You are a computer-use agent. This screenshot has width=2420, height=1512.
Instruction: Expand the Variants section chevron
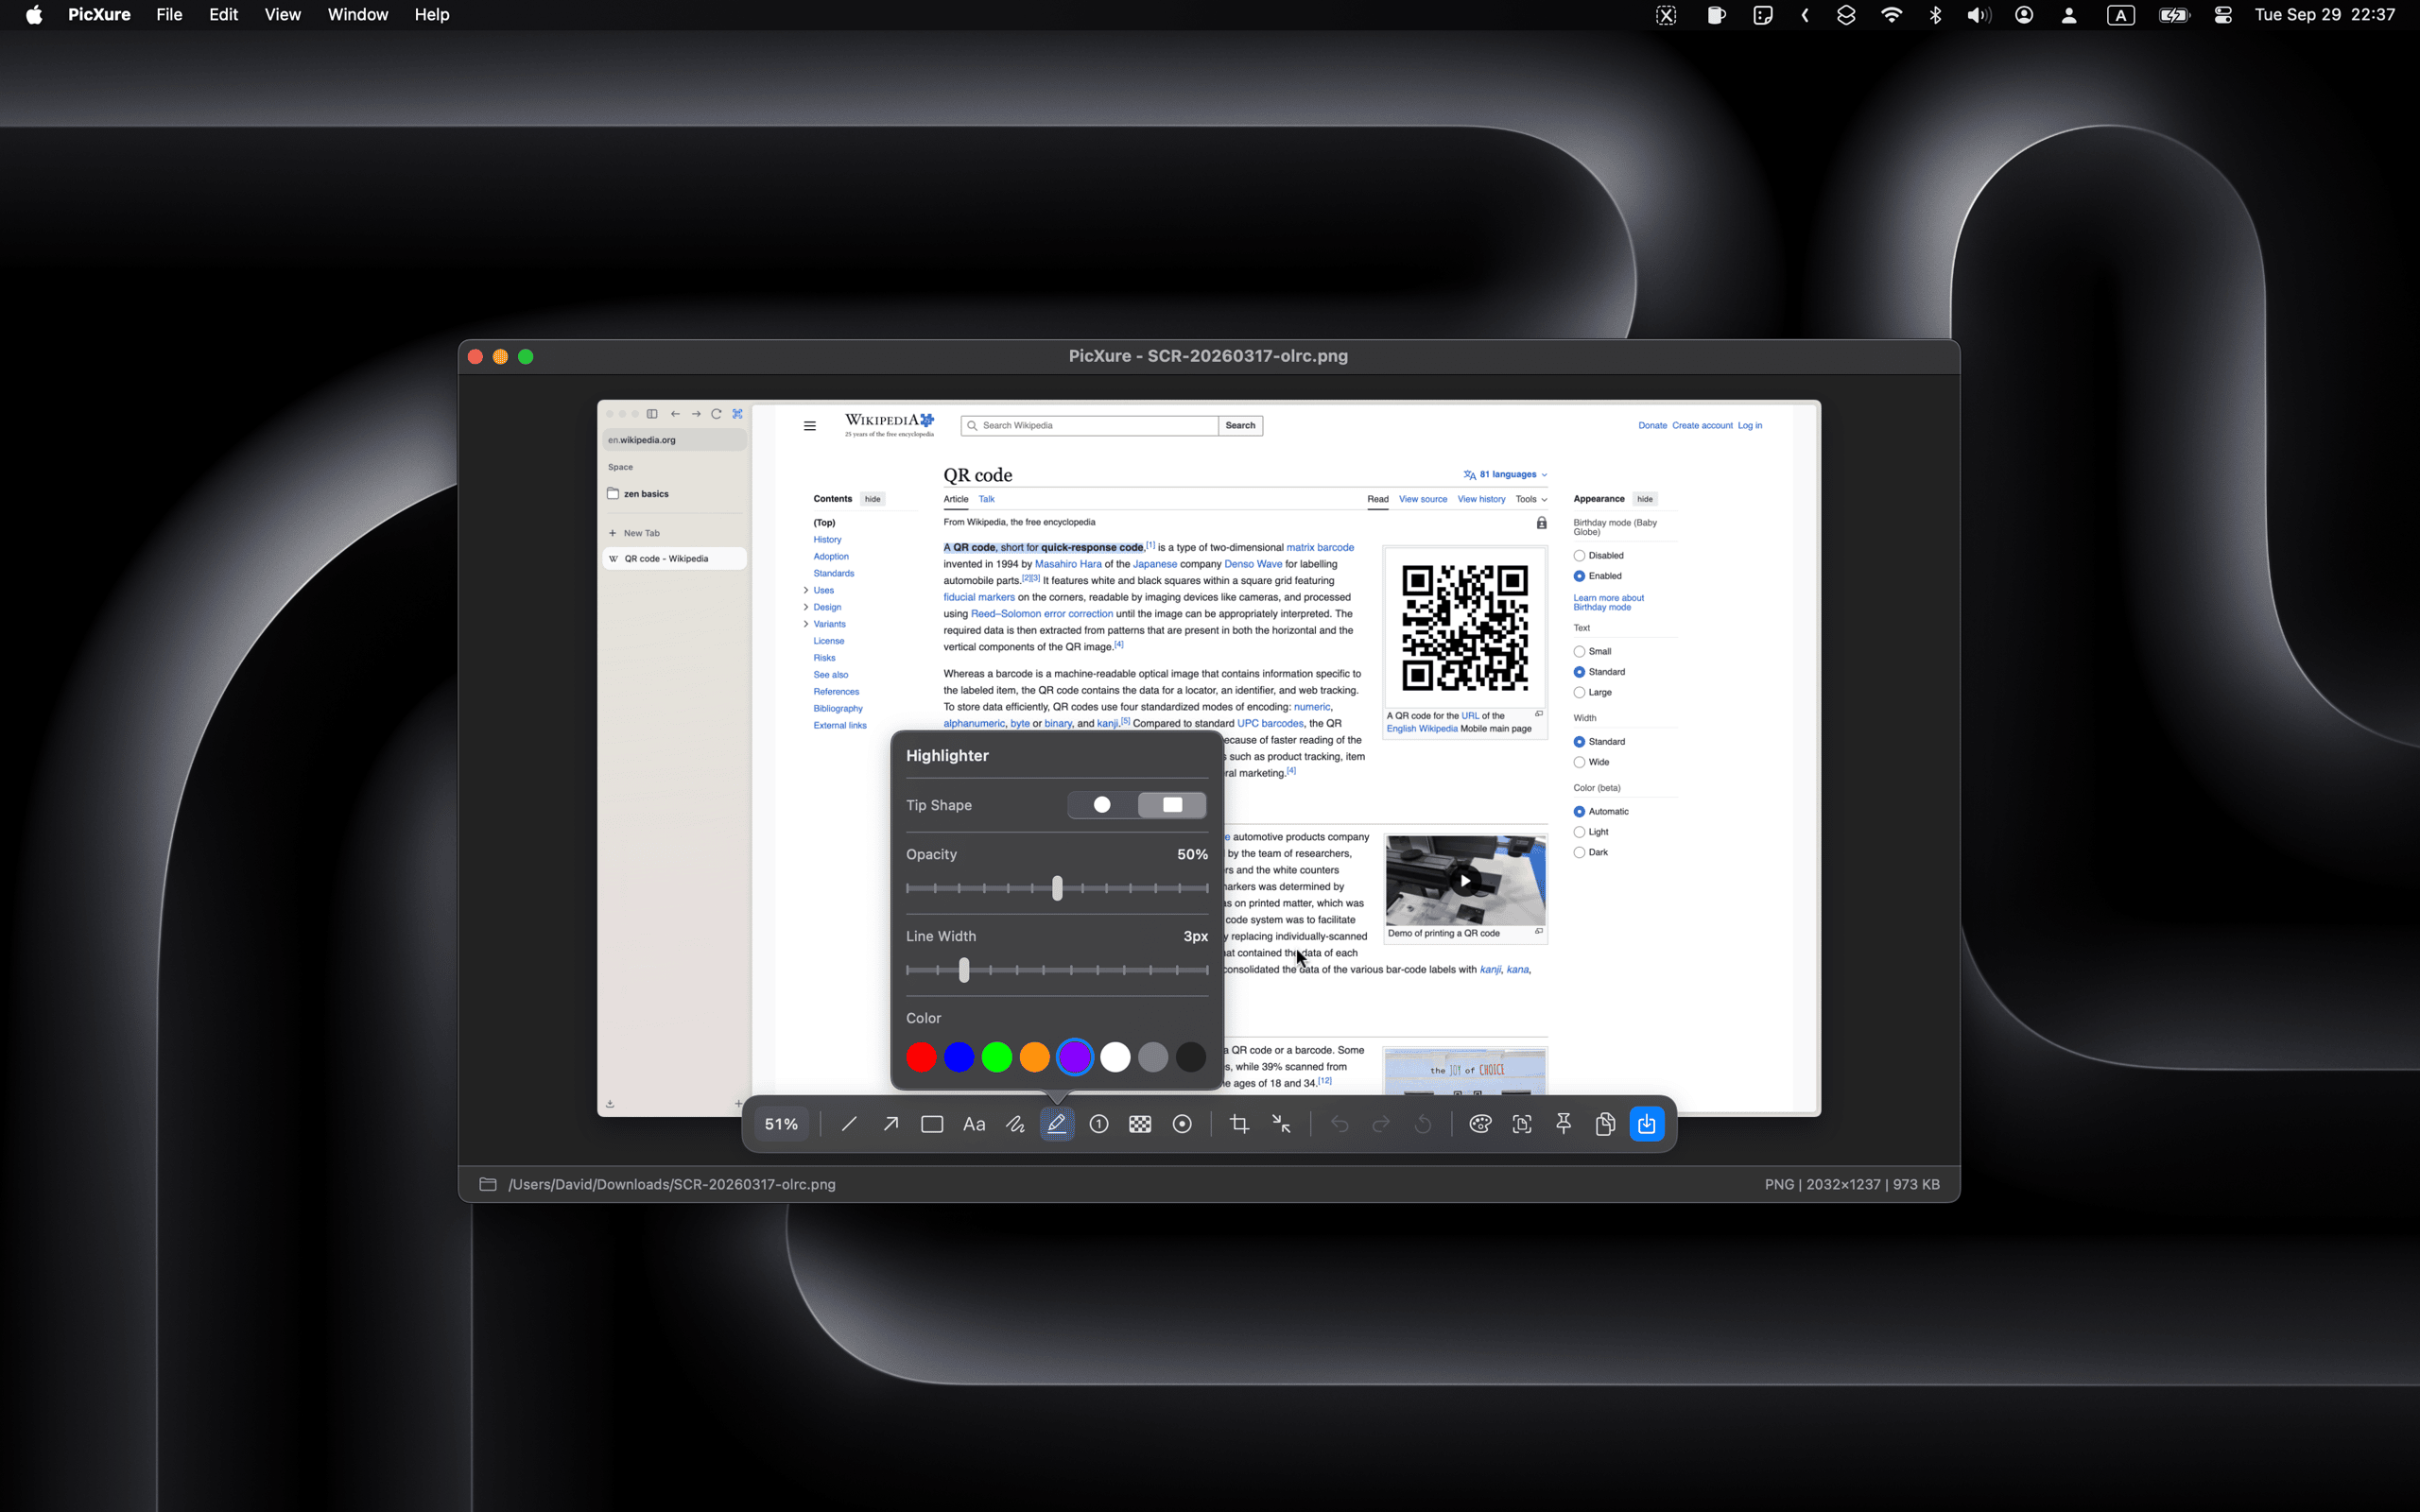click(806, 624)
